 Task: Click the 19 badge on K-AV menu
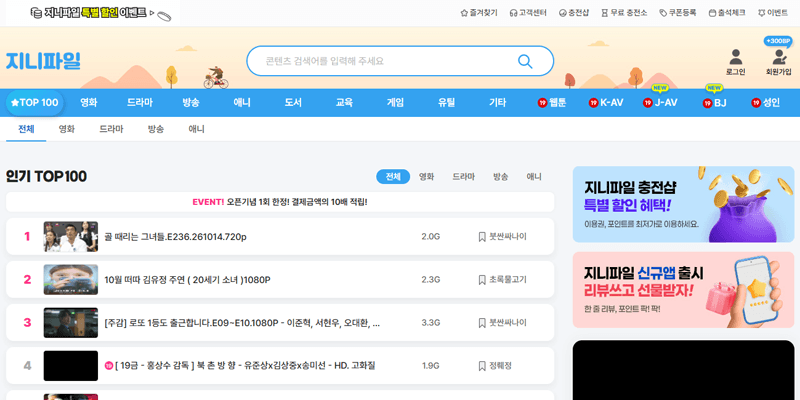click(x=593, y=103)
